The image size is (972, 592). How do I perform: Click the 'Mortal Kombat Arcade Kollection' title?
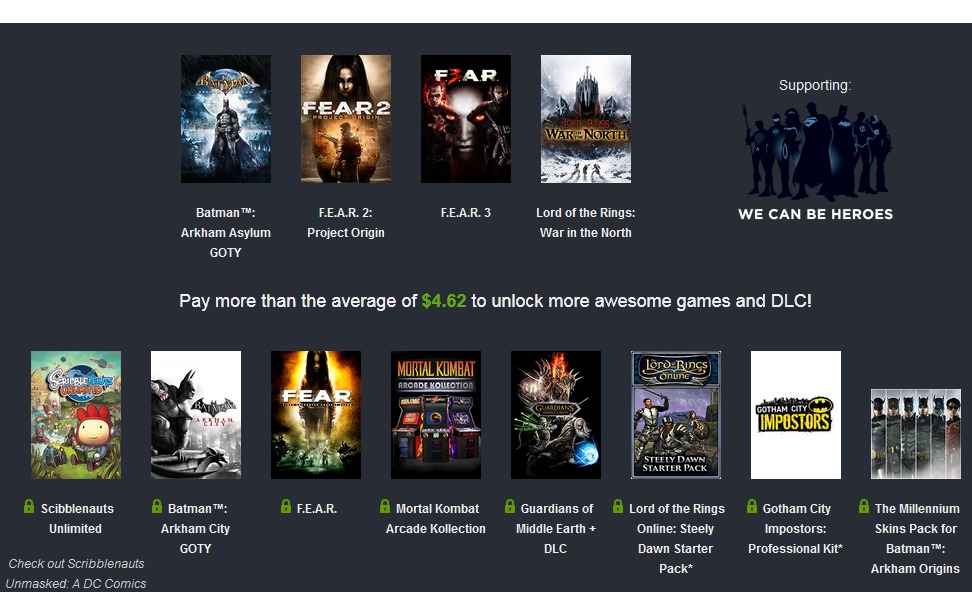pos(436,518)
